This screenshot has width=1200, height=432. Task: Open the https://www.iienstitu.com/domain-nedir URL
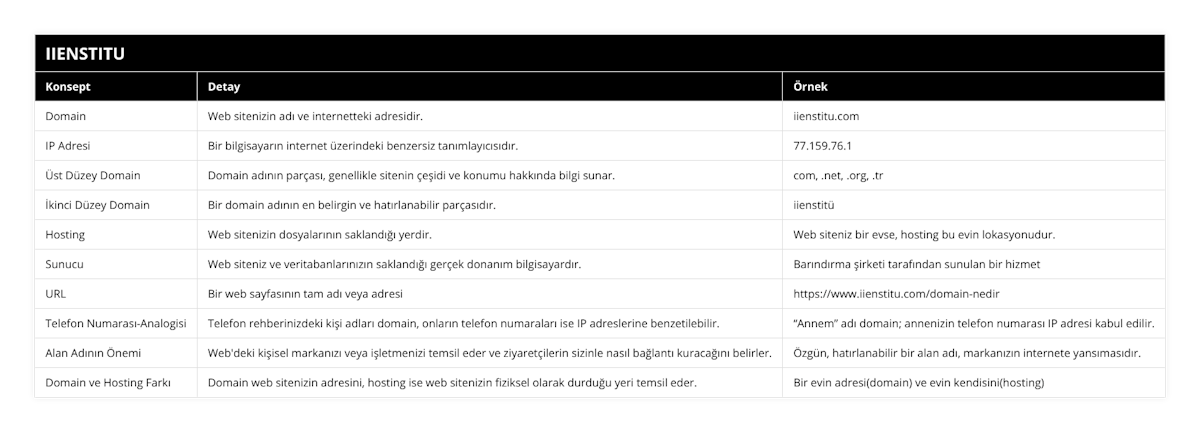(896, 294)
